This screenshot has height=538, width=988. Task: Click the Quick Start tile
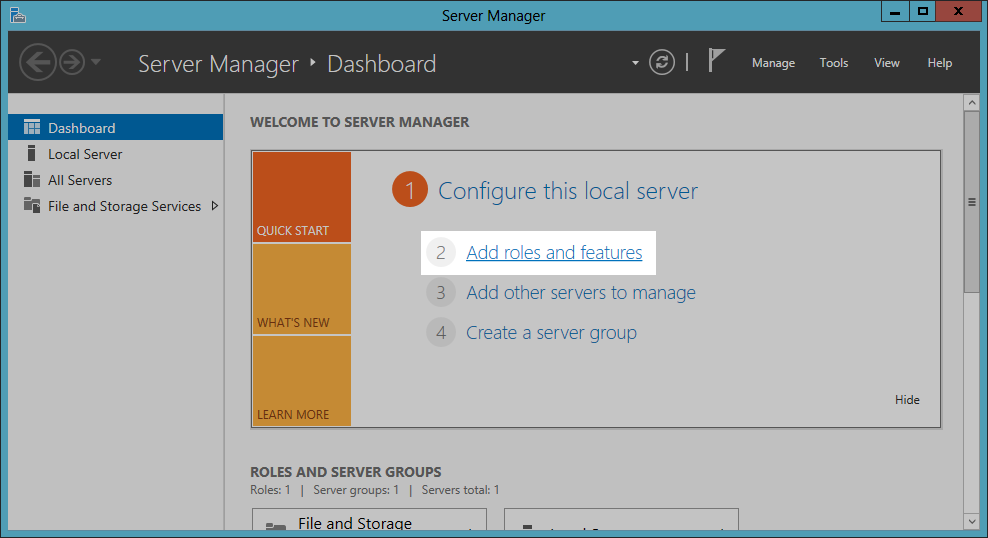point(302,197)
